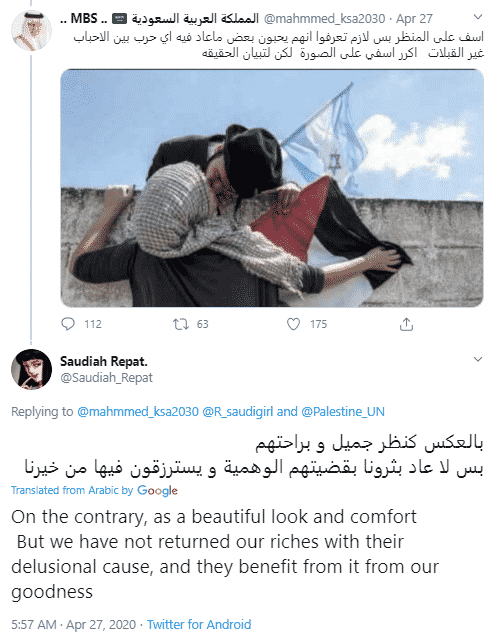
Task: Open the share icon under the photo
Action: (x=406, y=324)
